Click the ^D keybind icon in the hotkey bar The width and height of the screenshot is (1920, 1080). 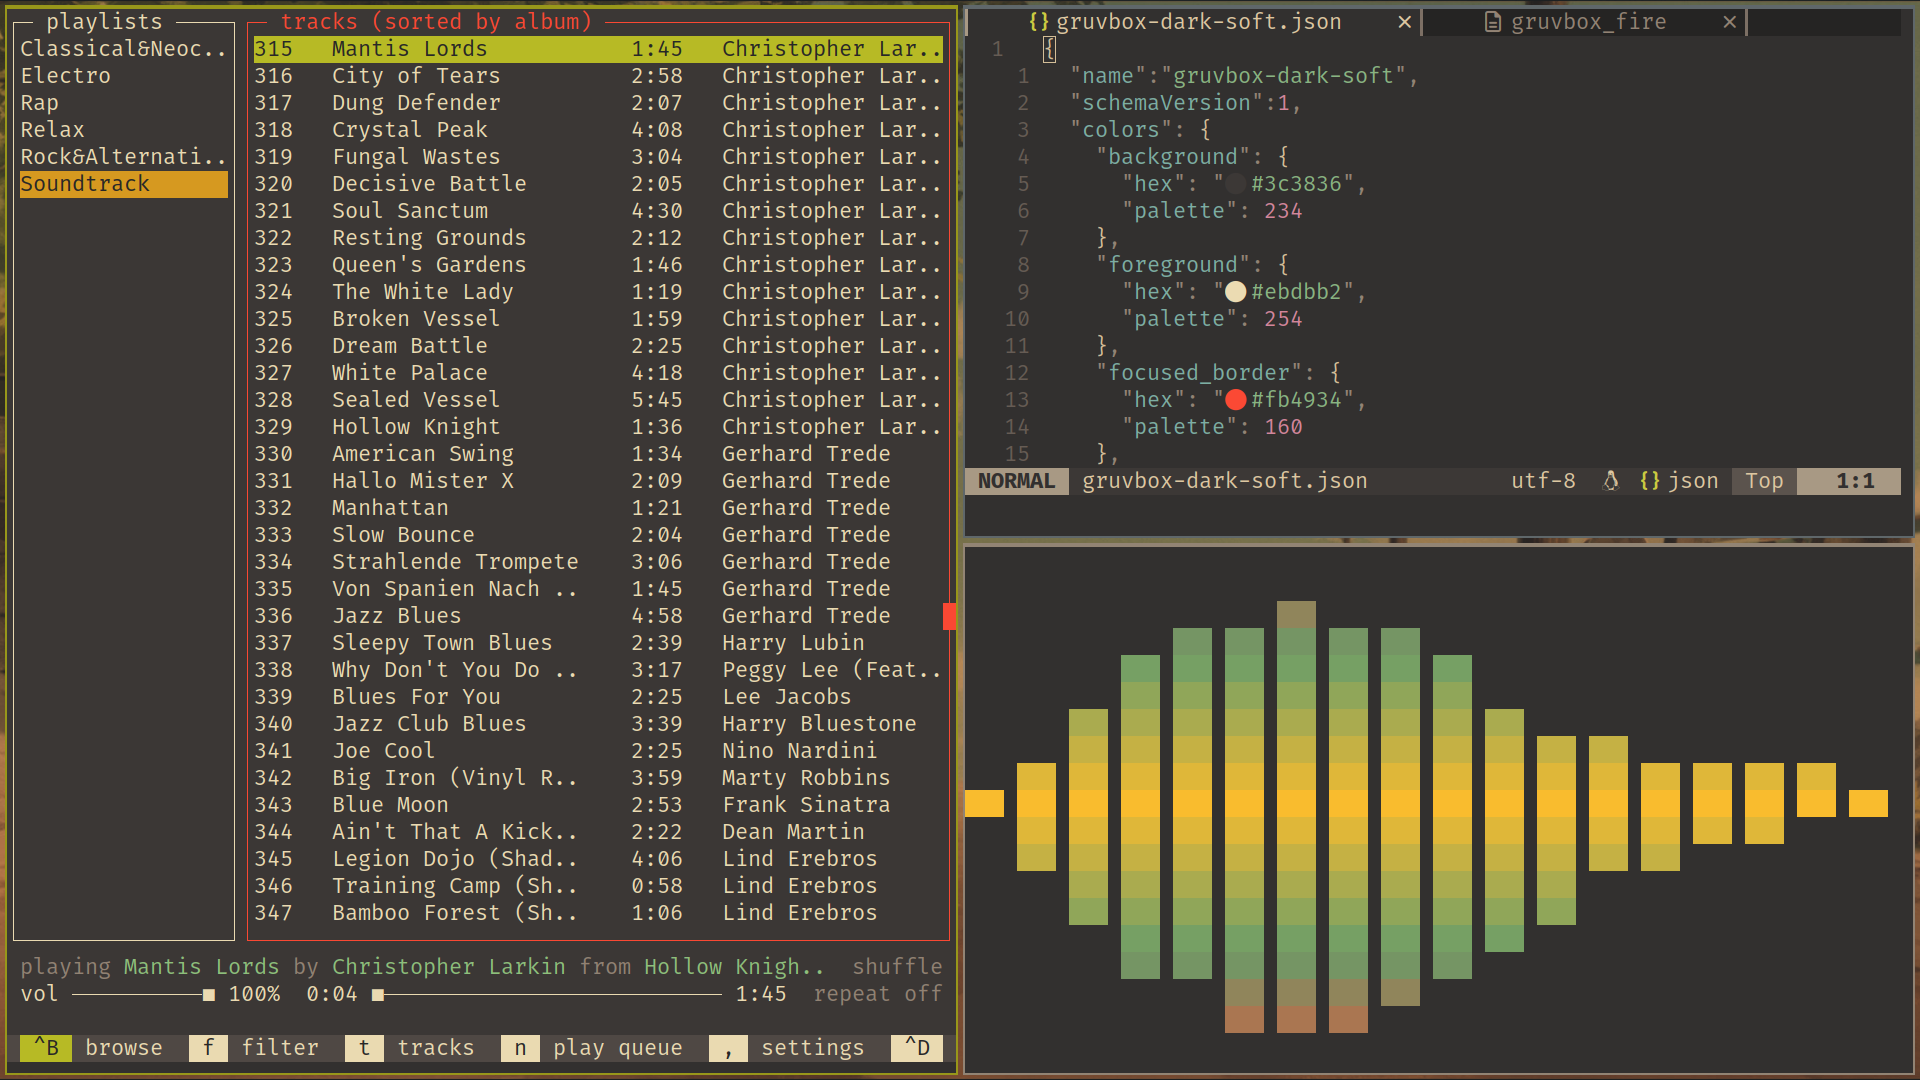point(916,1048)
